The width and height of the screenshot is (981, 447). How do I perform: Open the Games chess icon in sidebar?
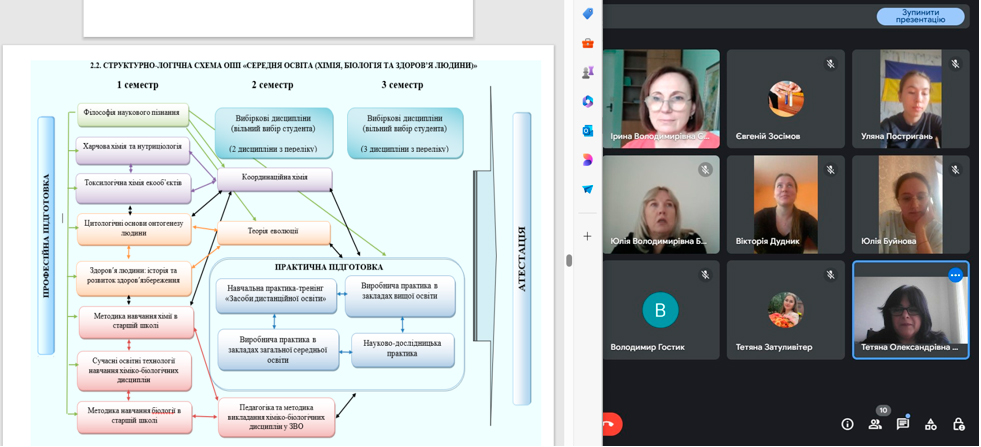[588, 72]
